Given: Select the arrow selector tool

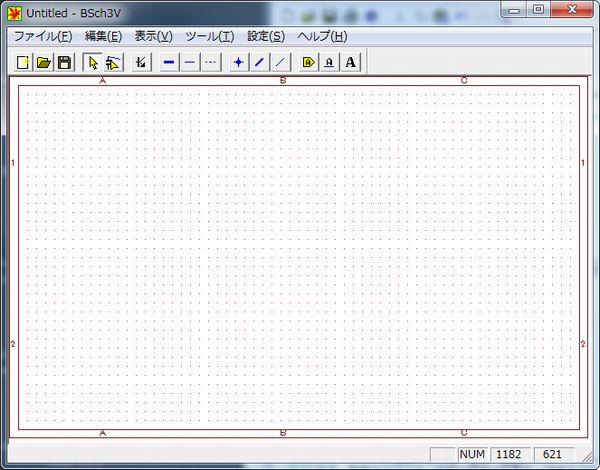Looking at the screenshot, I should (x=93, y=62).
